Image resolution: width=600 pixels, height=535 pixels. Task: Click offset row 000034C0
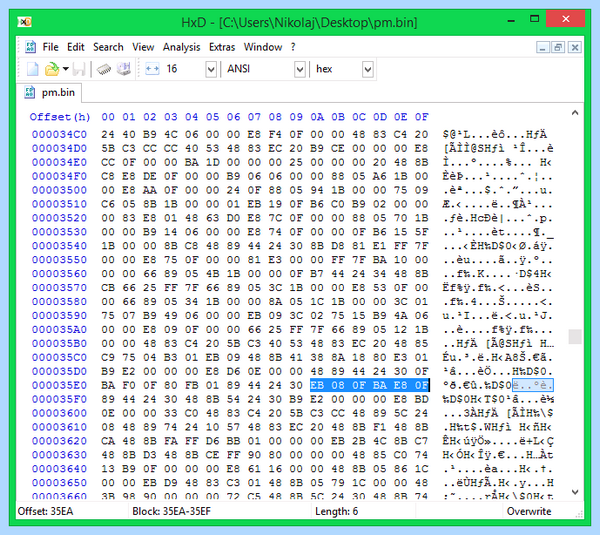click(x=59, y=134)
